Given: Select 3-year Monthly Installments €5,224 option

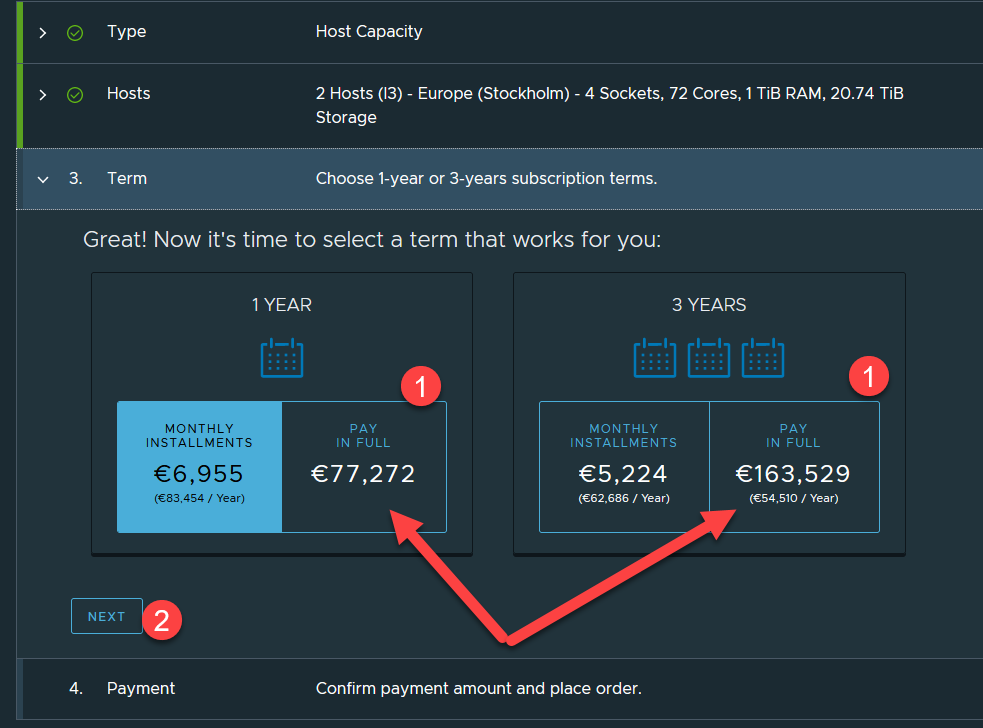Looking at the screenshot, I should 623,467.
